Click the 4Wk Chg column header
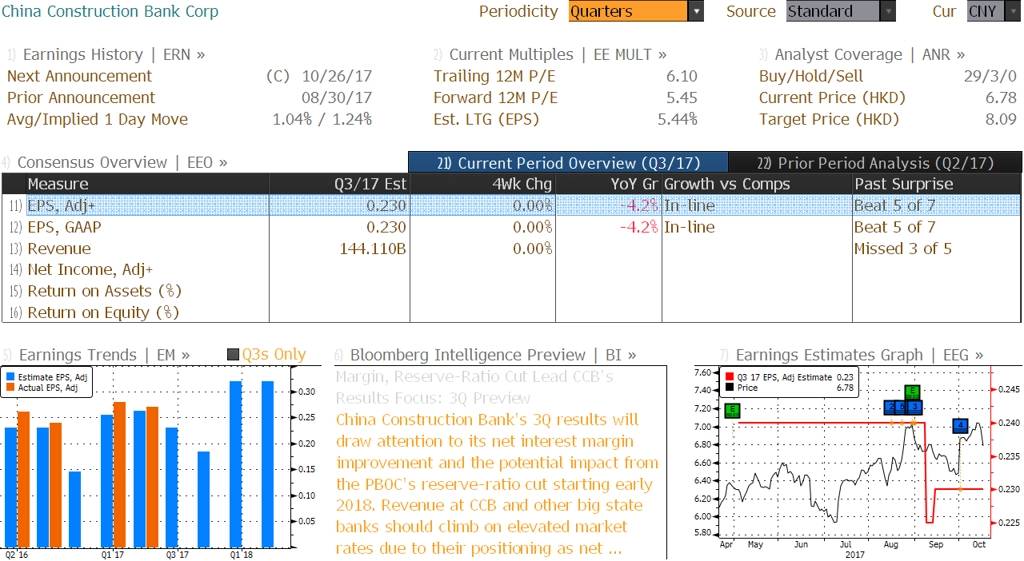Image resolution: width=1024 pixels, height=561 pixels. [x=483, y=184]
